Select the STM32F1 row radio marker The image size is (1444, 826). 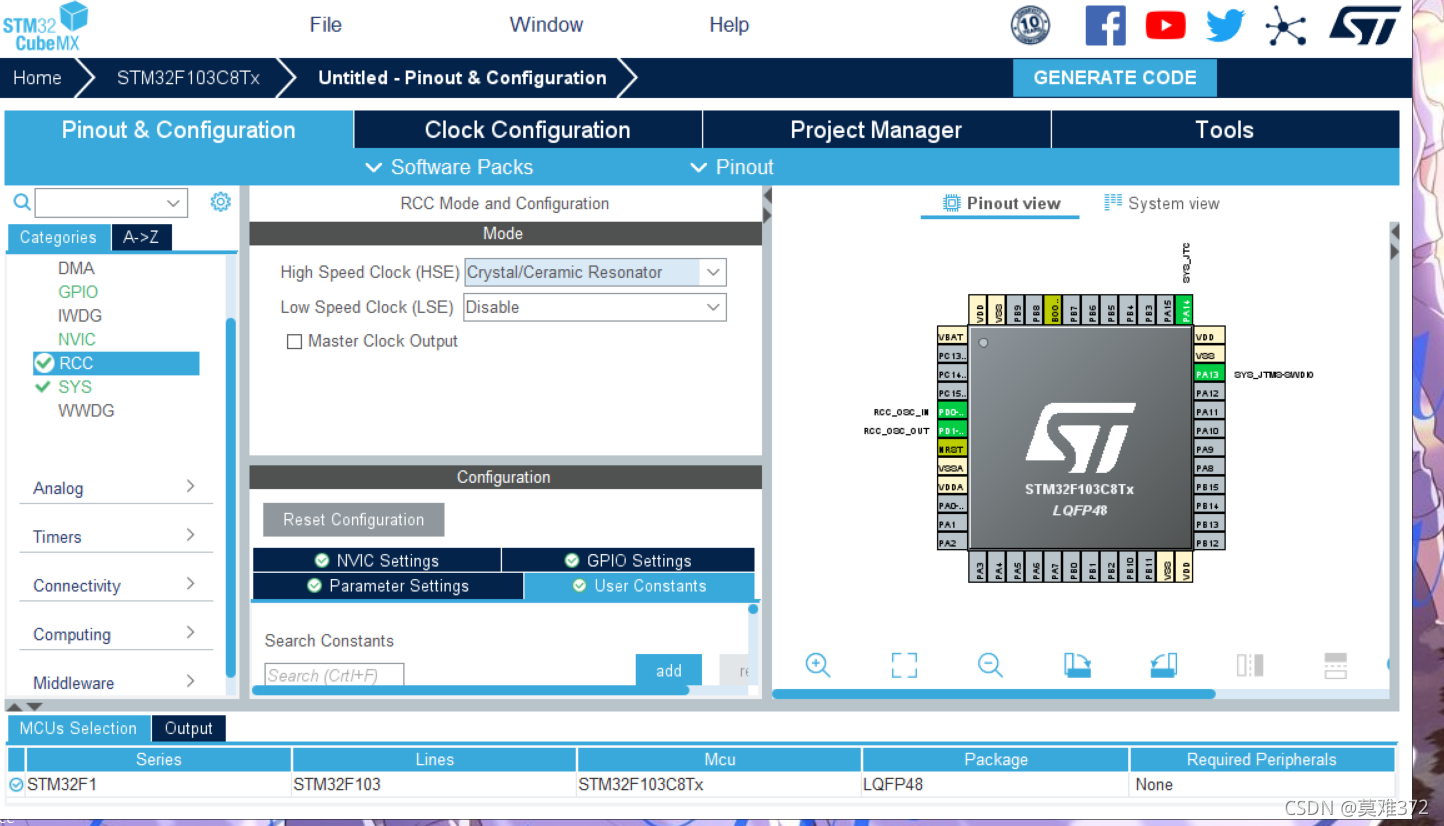16,785
